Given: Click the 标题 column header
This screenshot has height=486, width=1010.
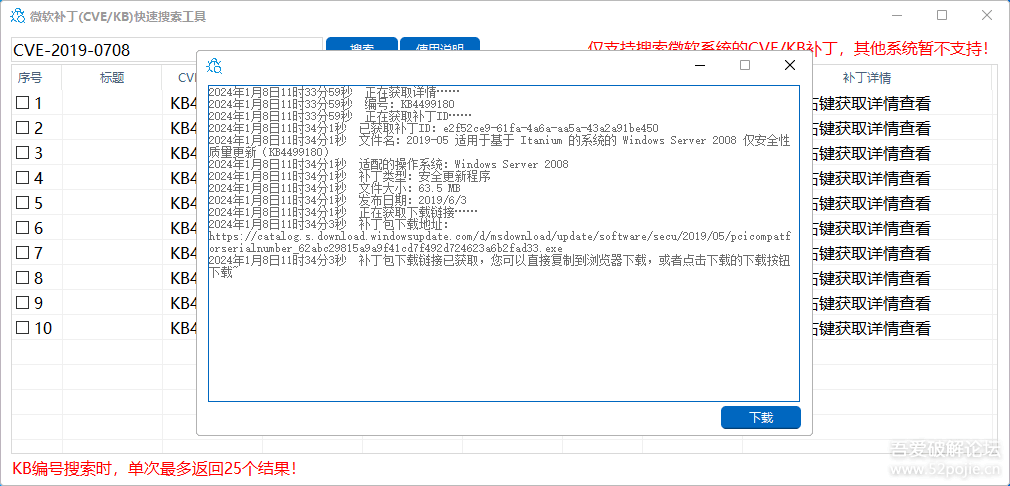Looking at the screenshot, I should click(x=112, y=78).
